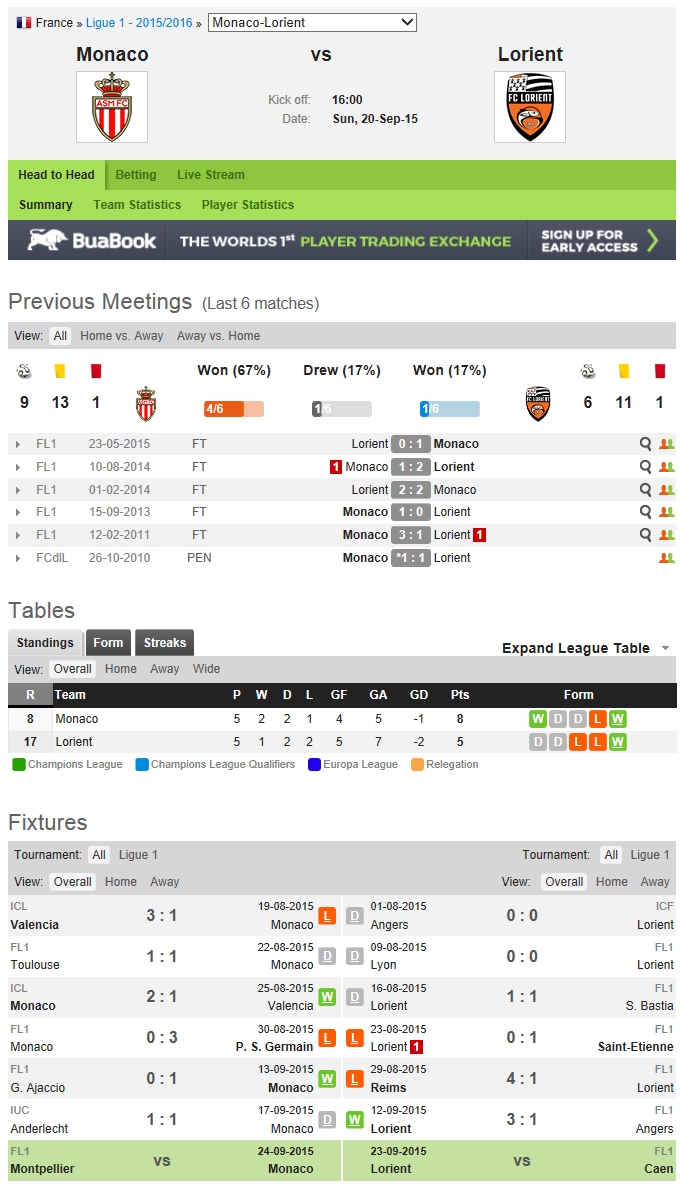Image resolution: width=680 pixels, height=1185 pixels.
Task: Open the Ligue 1 - 2015/2016 link
Action: [142, 23]
